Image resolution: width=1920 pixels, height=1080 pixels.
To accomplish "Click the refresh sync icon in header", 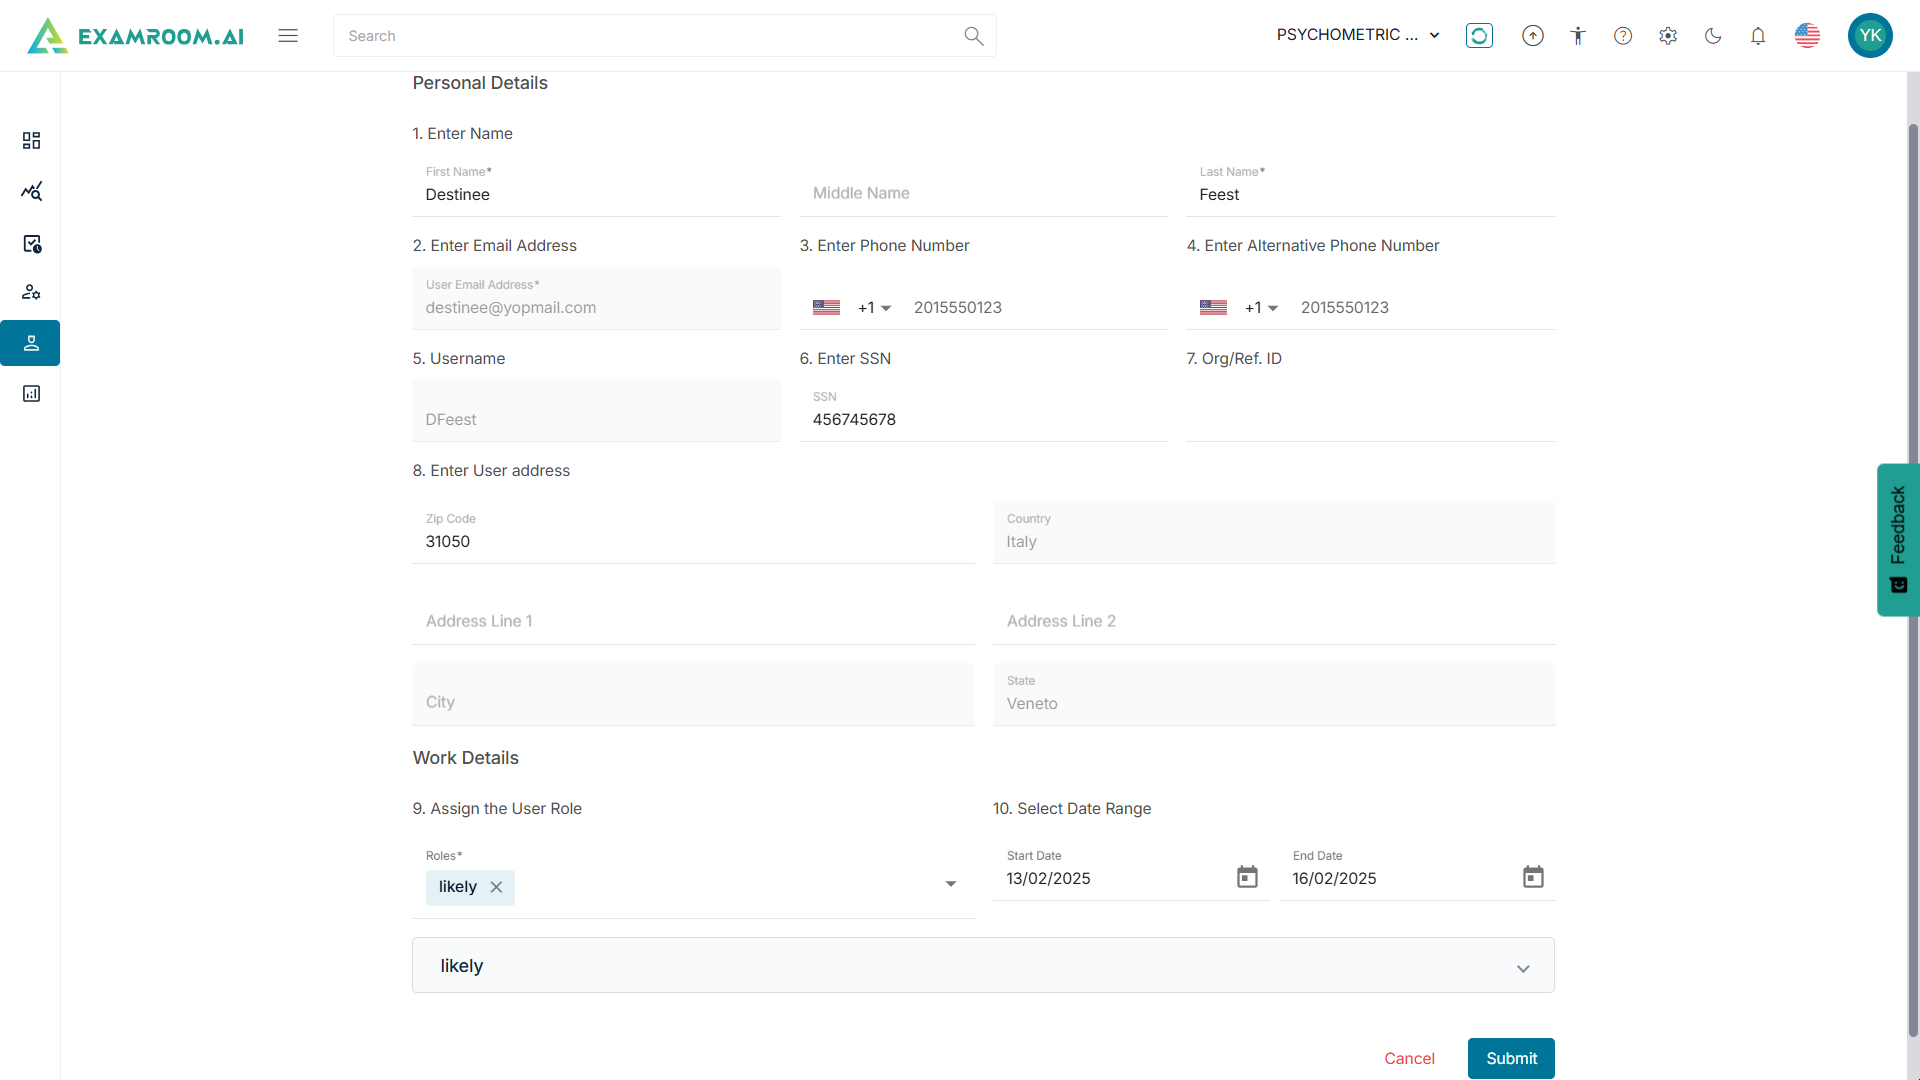I will coord(1479,36).
